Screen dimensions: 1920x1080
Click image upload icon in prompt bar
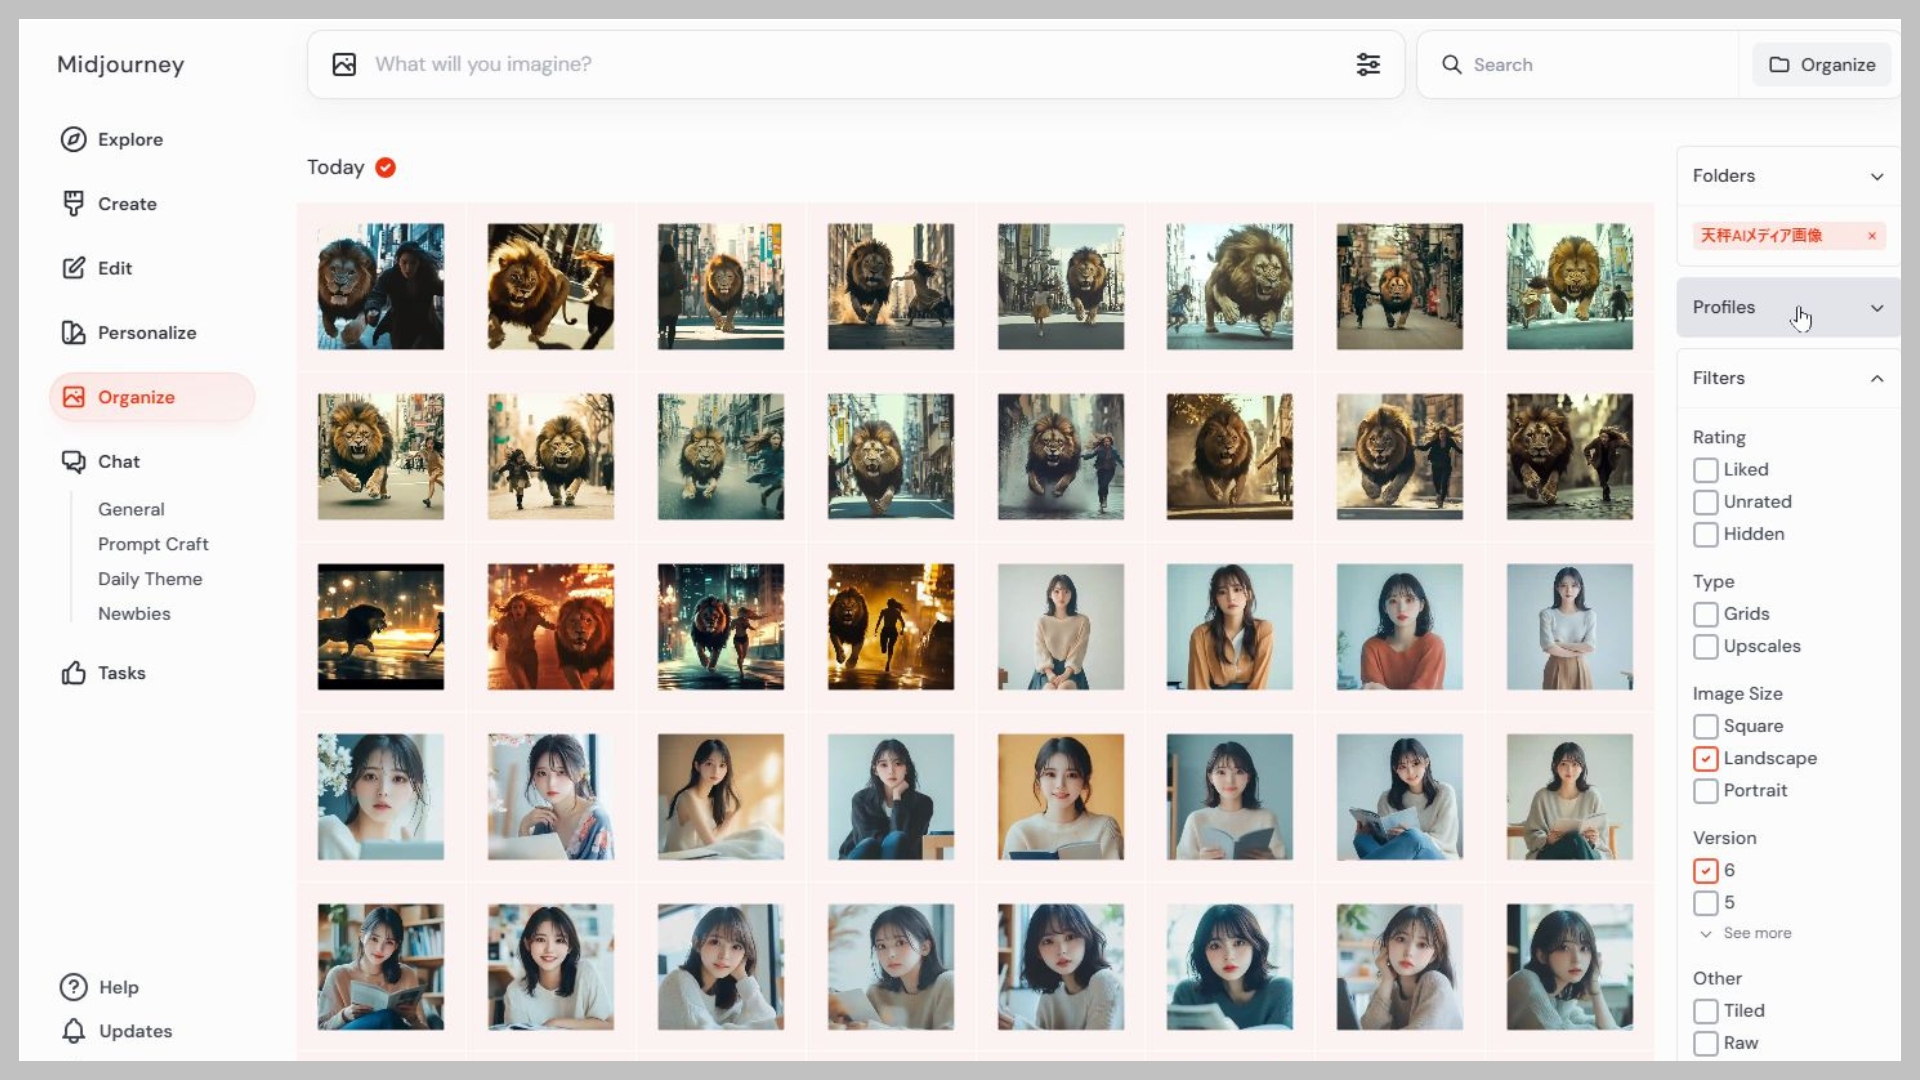click(x=344, y=64)
